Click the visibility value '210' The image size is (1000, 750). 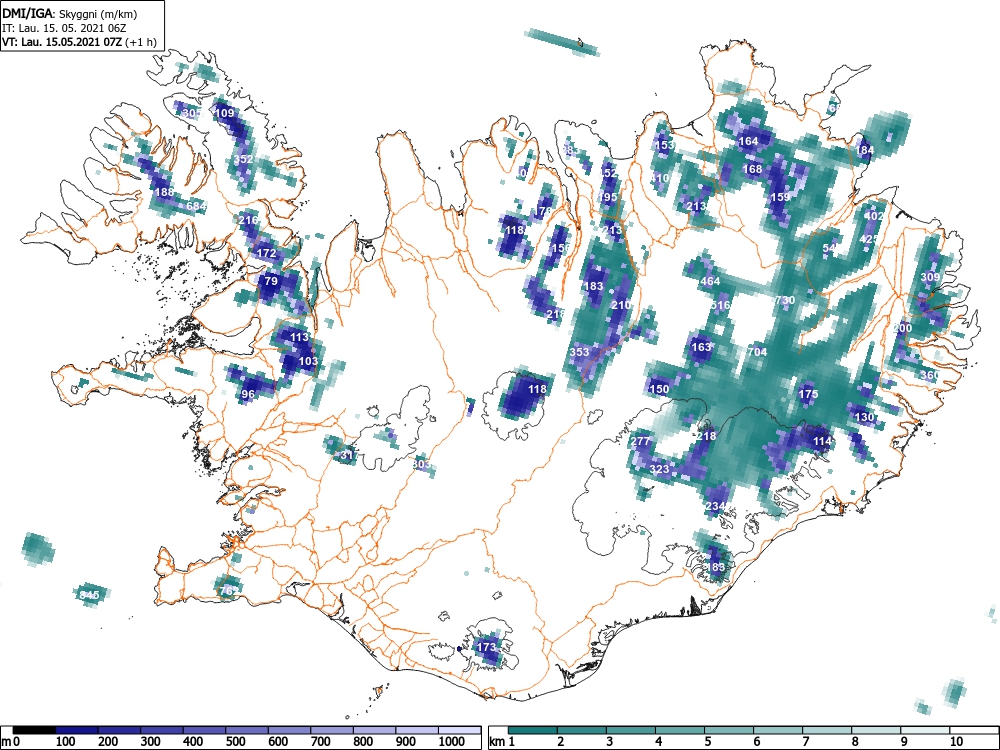(x=621, y=305)
